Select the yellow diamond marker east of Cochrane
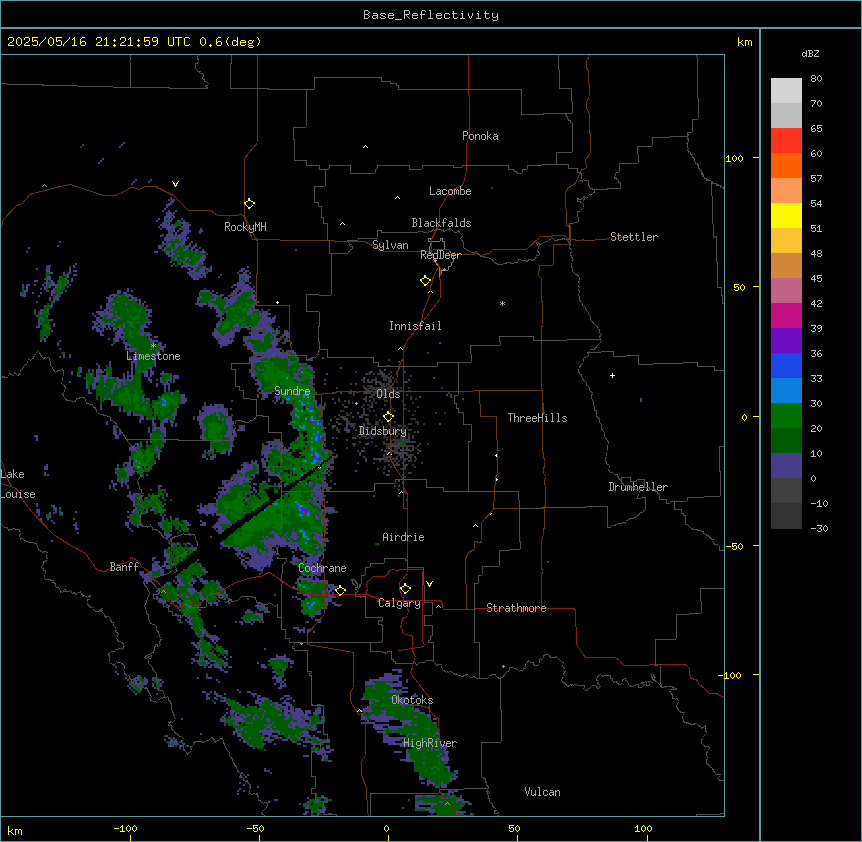This screenshot has height=842, width=862. [340, 591]
